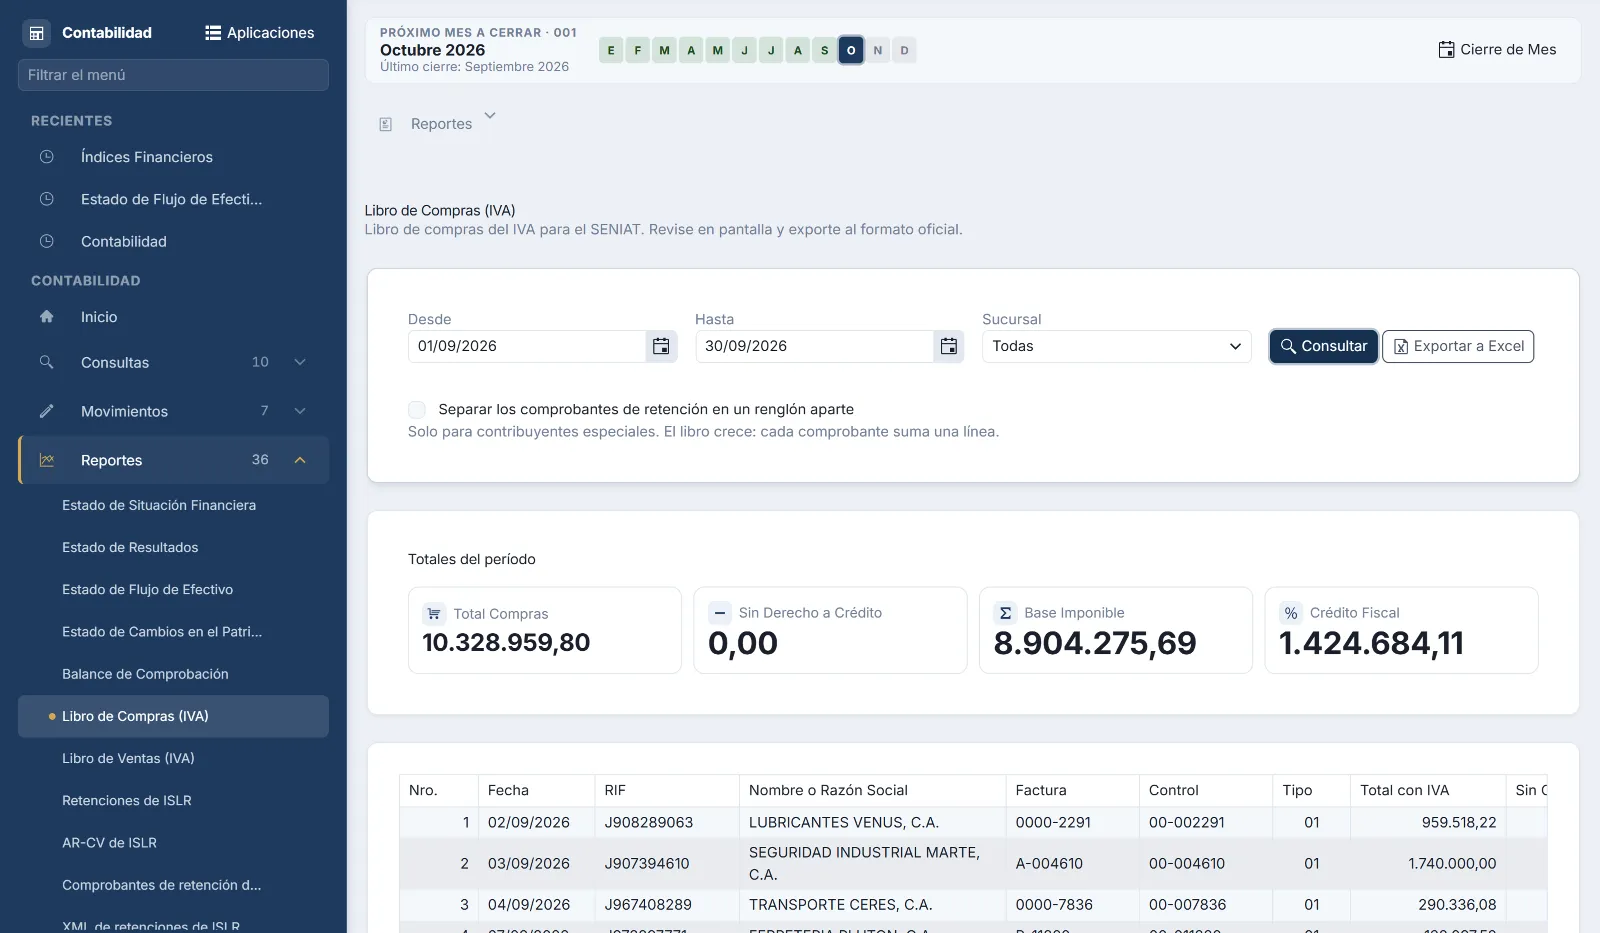Click the Inicio home icon

pos(46,317)
